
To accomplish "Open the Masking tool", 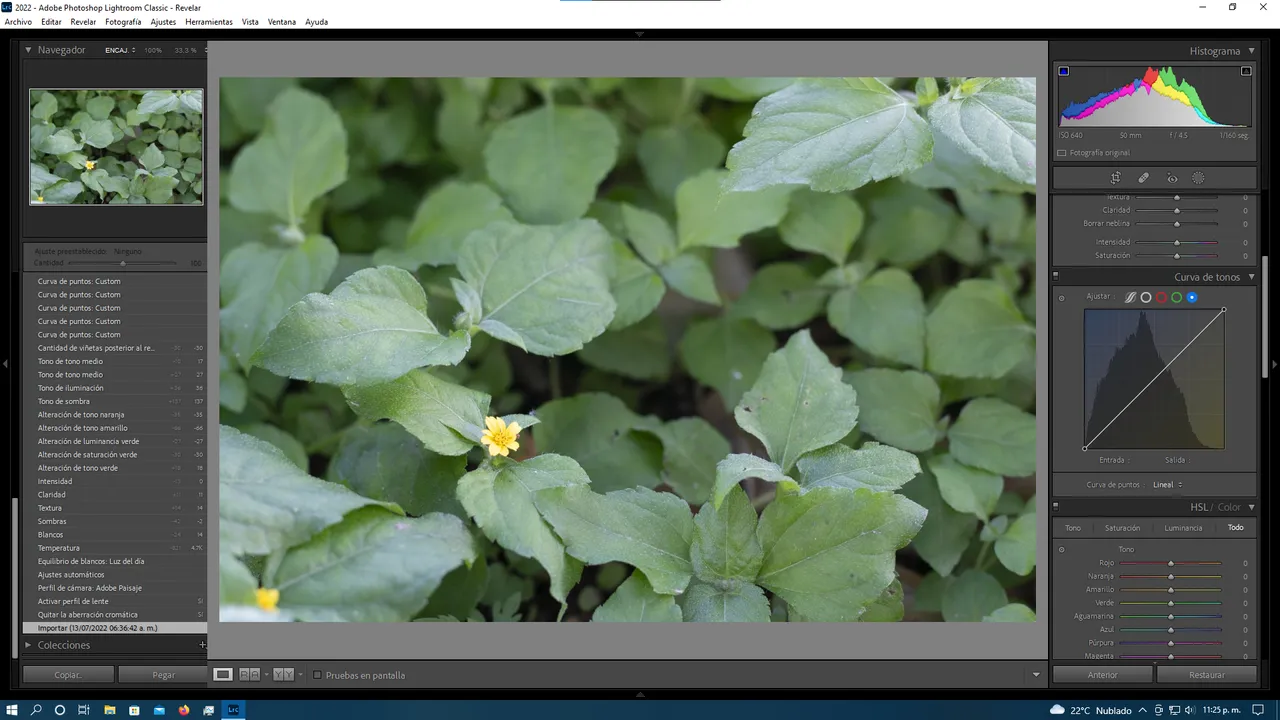I will (1198, 178).
